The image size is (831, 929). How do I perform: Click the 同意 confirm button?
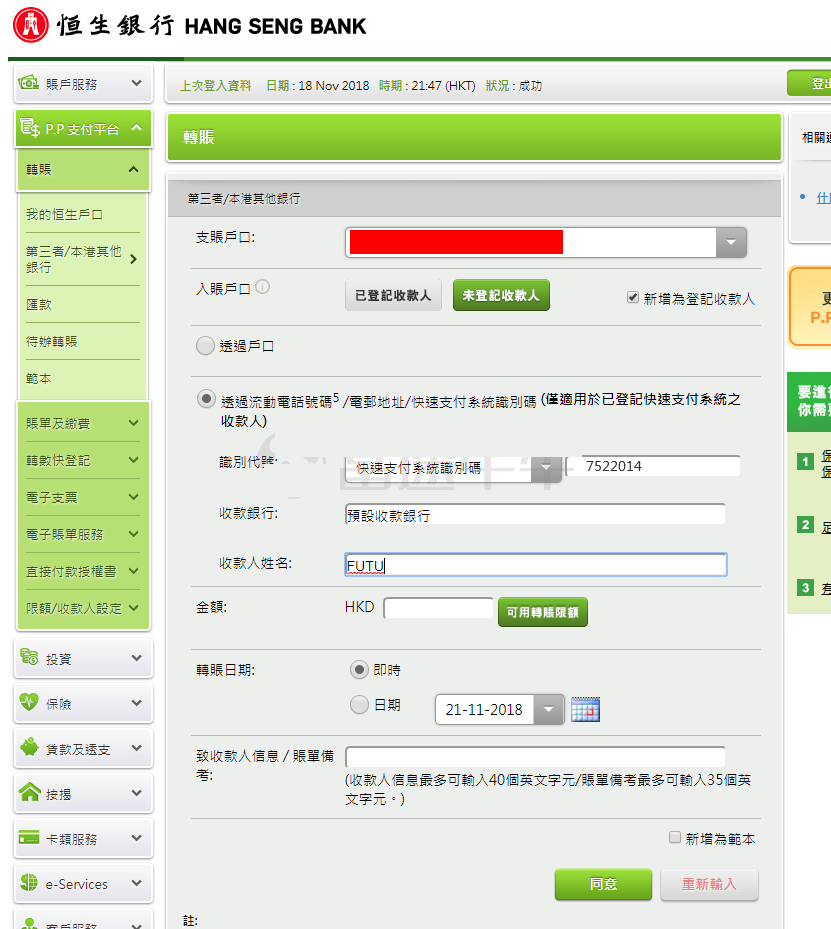click(x=603, y=884)
